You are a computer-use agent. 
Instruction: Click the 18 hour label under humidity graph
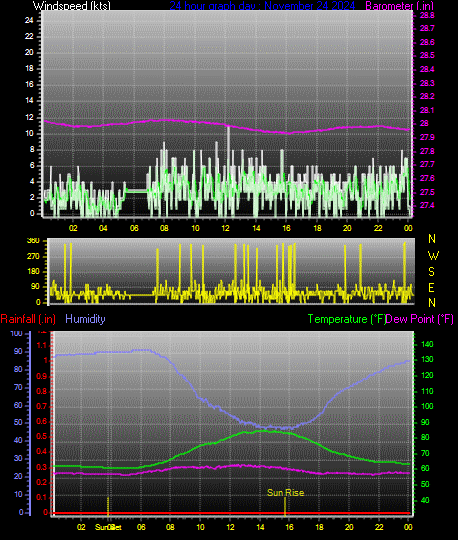[x=319, y=527]
